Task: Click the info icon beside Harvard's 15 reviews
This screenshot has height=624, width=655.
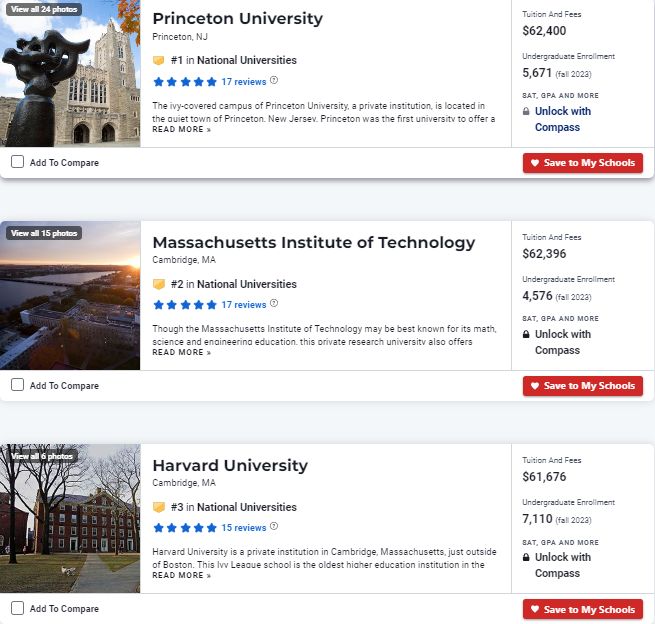Action: pos(274,526)
